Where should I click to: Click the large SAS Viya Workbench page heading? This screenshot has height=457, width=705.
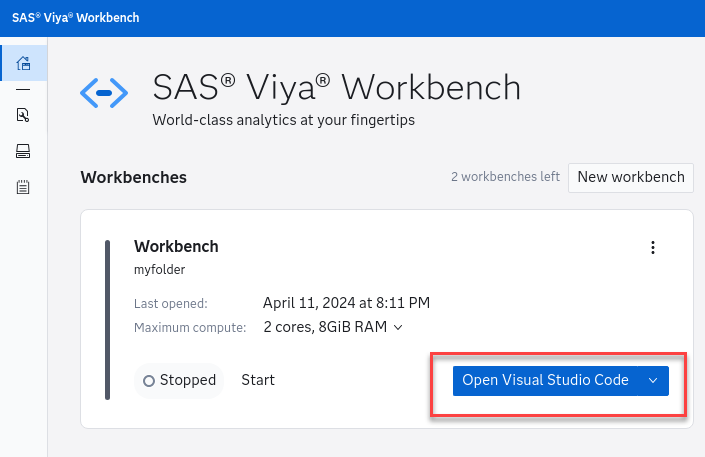336,88
